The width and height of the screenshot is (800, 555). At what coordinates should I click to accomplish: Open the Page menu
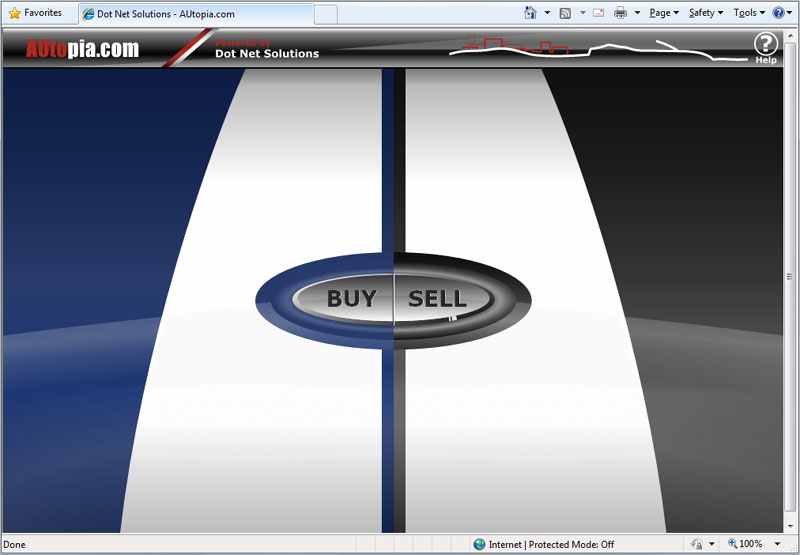click(x=662, y=13)
